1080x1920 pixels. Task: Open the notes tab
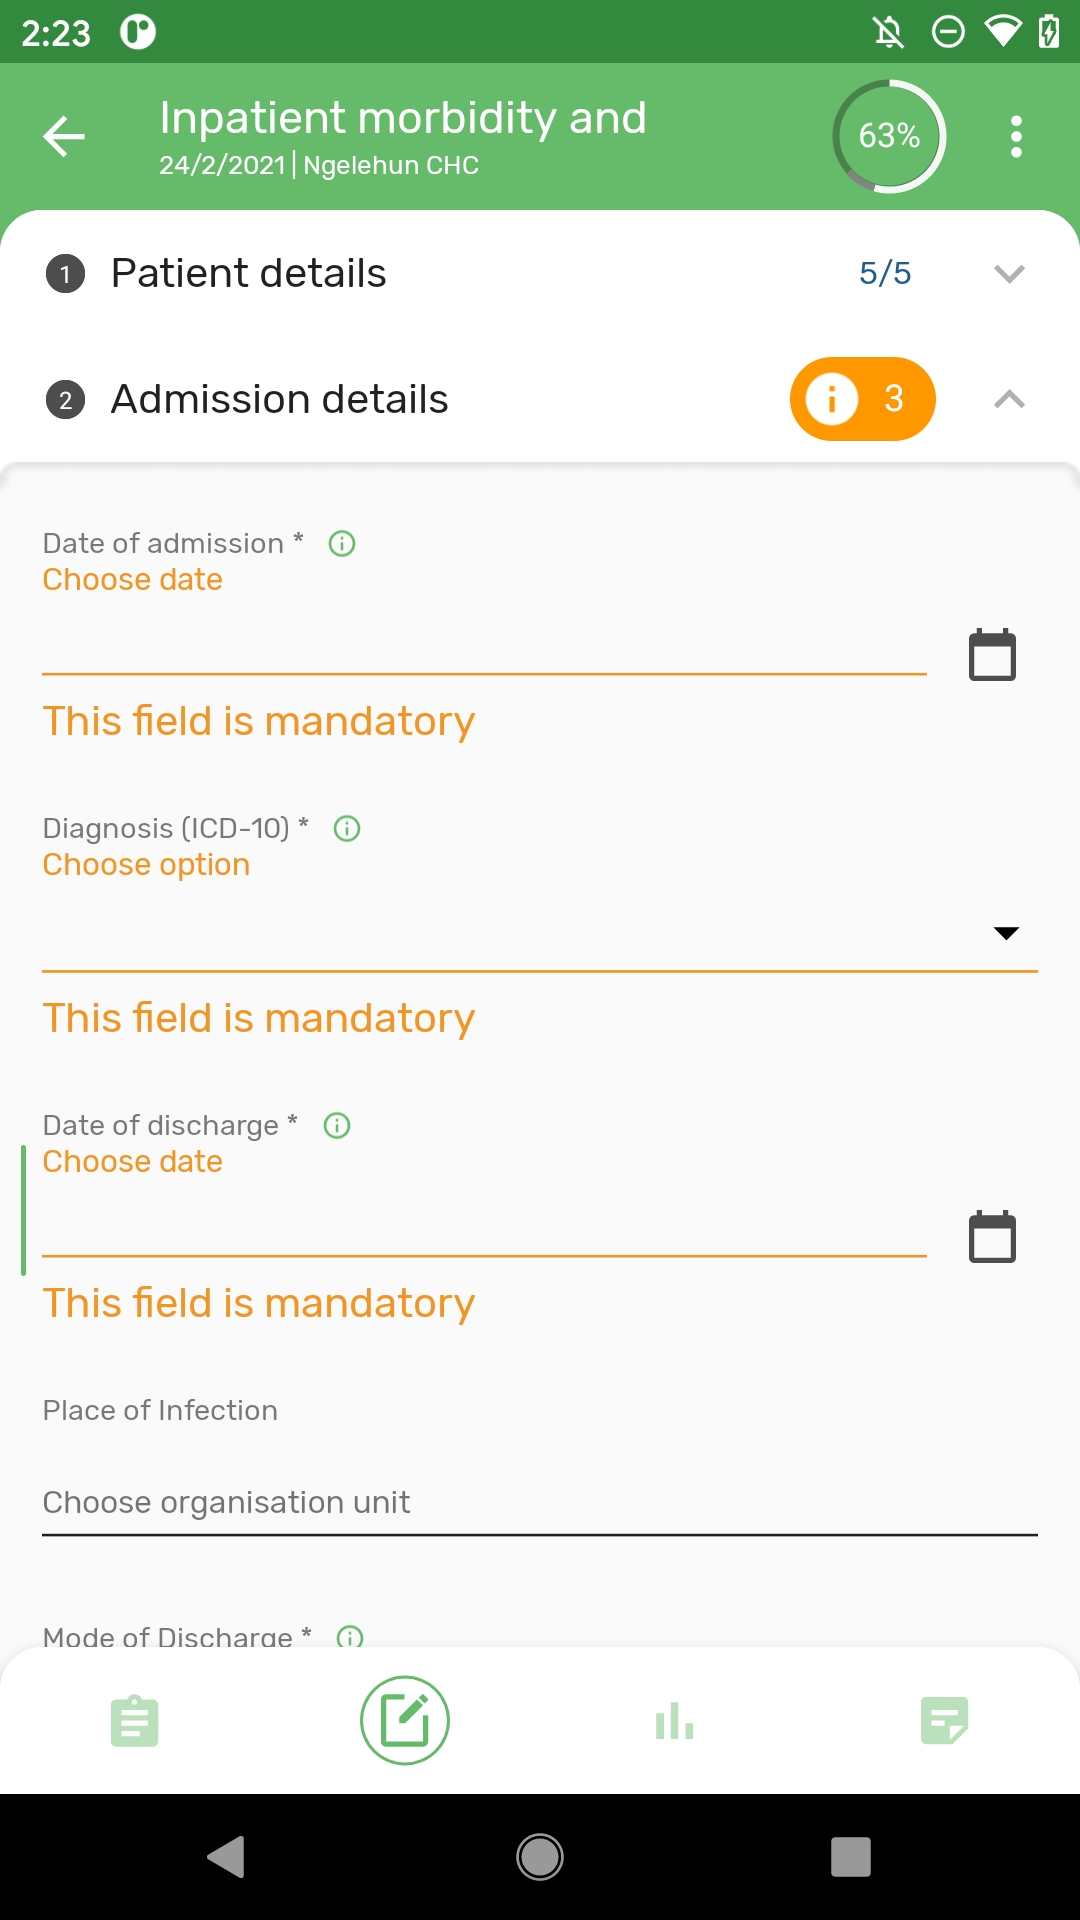[945, 1721]
